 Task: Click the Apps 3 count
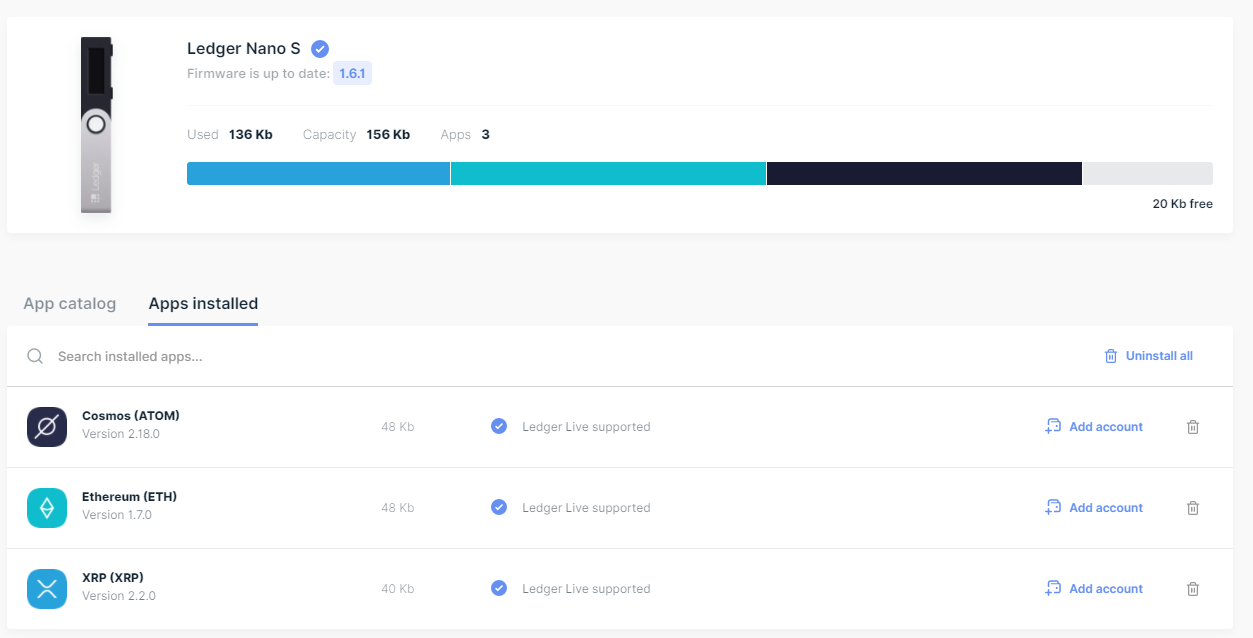tap(485, 134)
